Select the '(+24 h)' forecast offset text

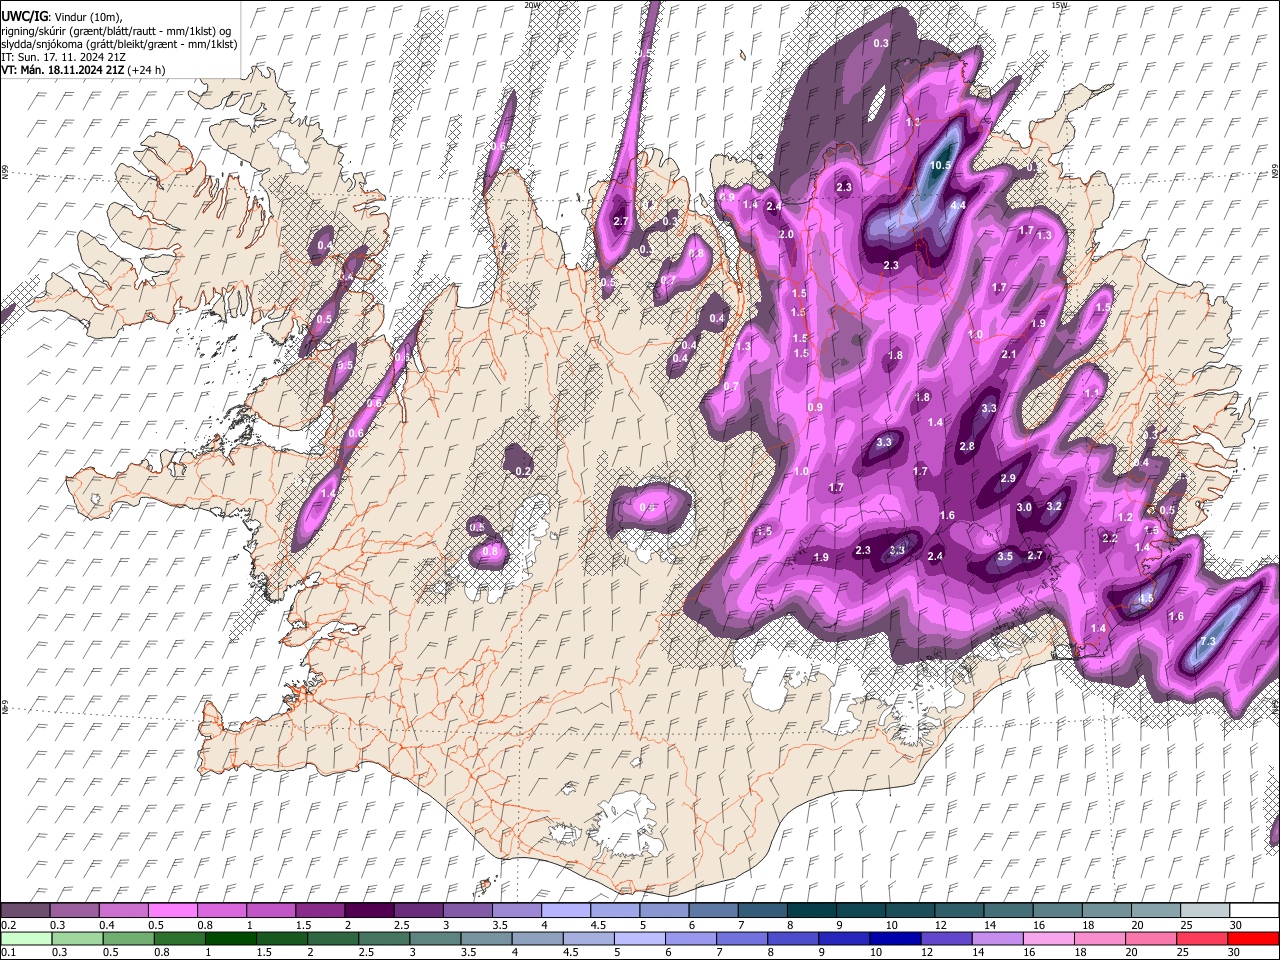[147, 70]
